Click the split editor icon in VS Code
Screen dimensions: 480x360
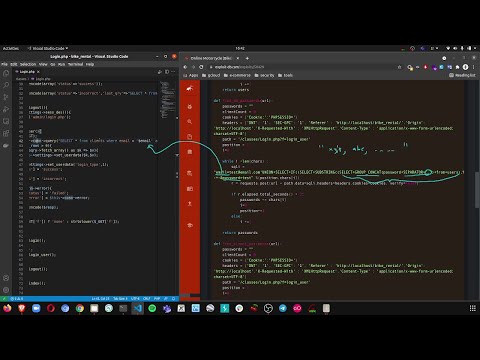click(167, 72)
